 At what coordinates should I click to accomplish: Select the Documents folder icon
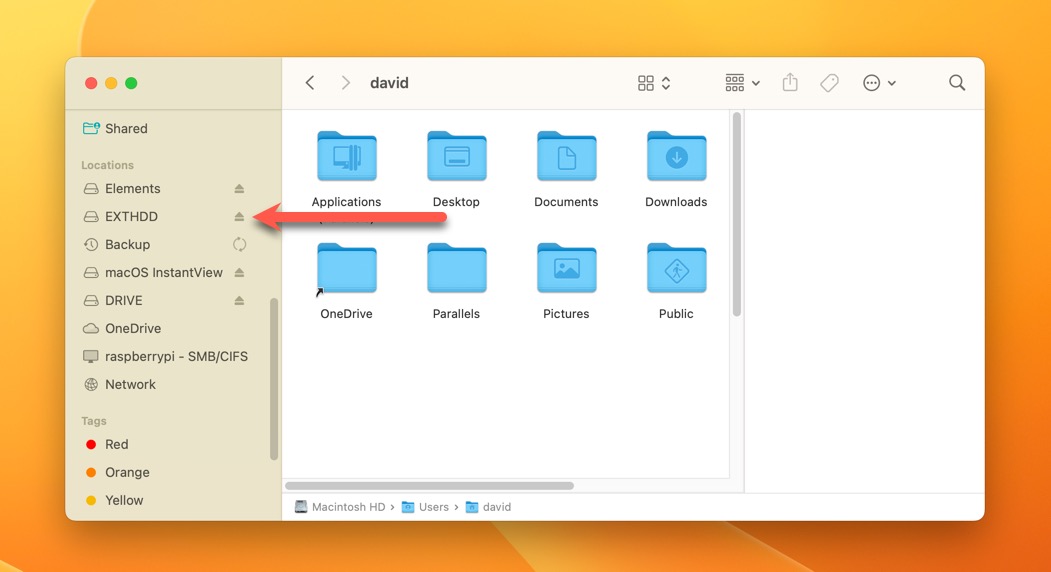tap(566, 156)
